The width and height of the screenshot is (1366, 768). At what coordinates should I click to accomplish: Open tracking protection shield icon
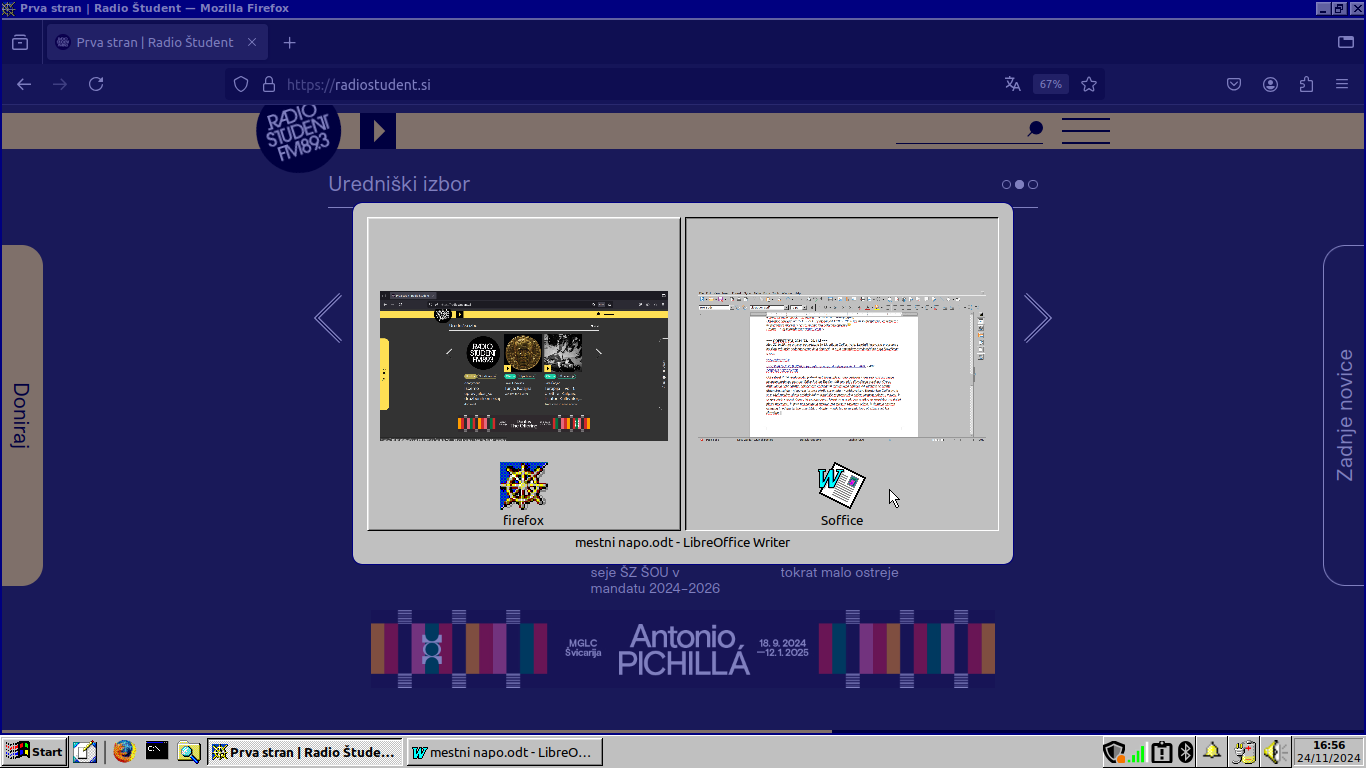pyautogui.click(x=241, y=84)
